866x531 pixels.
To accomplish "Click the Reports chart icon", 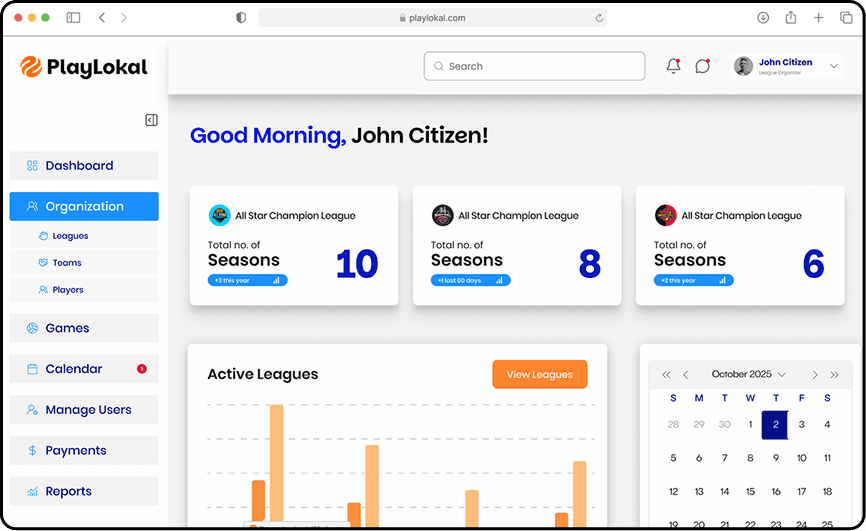I will (33, 491).
